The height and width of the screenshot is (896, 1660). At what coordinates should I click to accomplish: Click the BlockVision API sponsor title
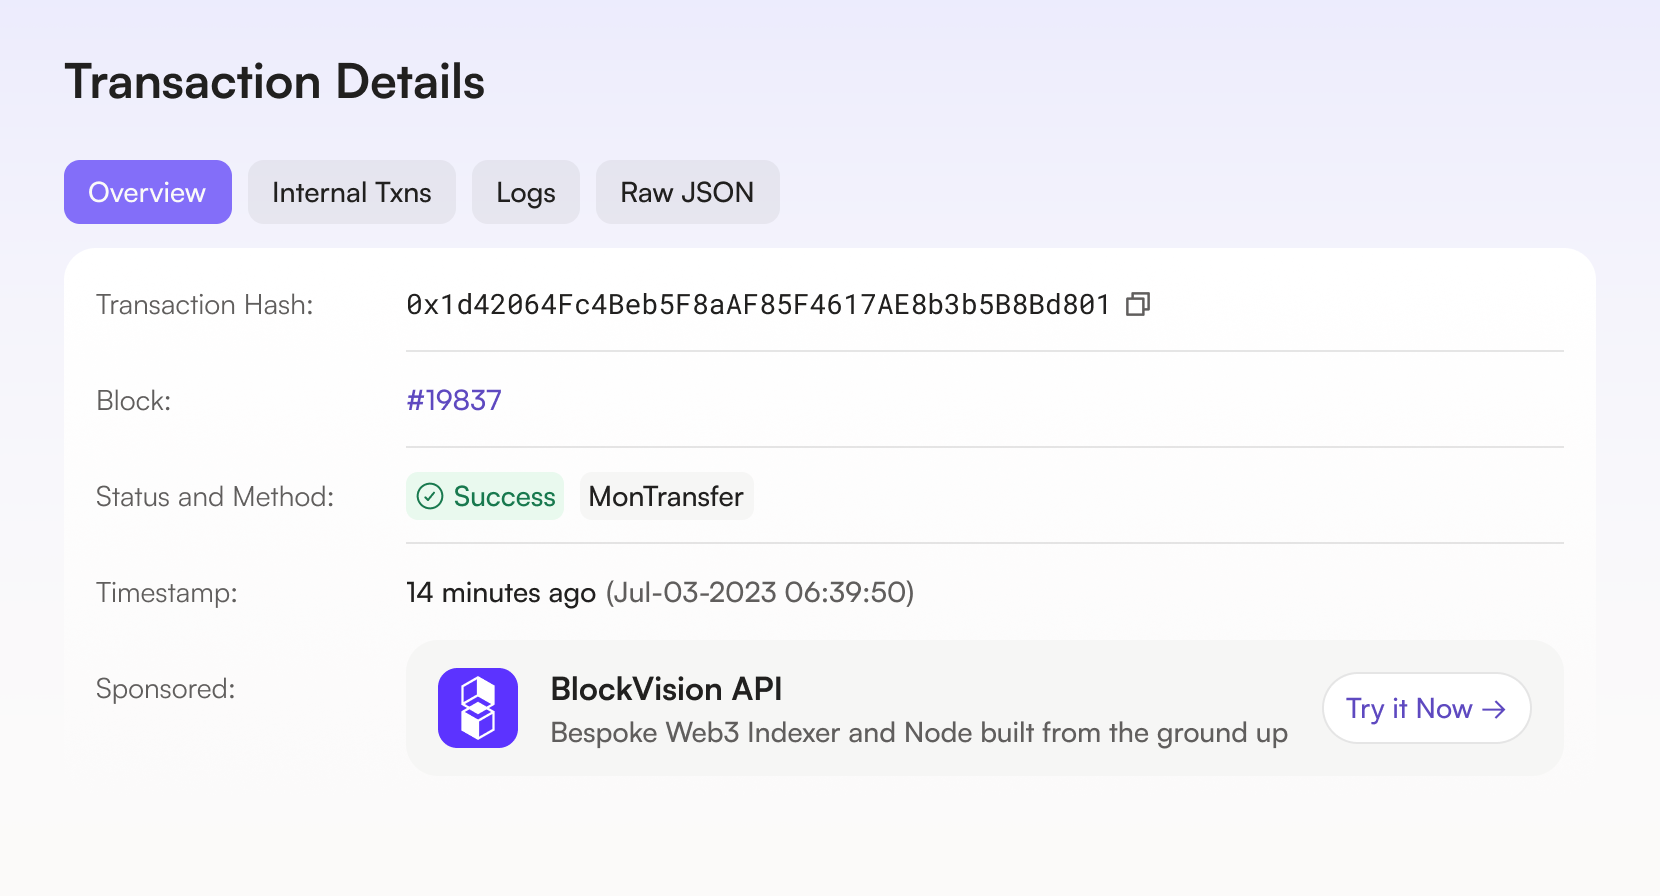click(666, 689)
